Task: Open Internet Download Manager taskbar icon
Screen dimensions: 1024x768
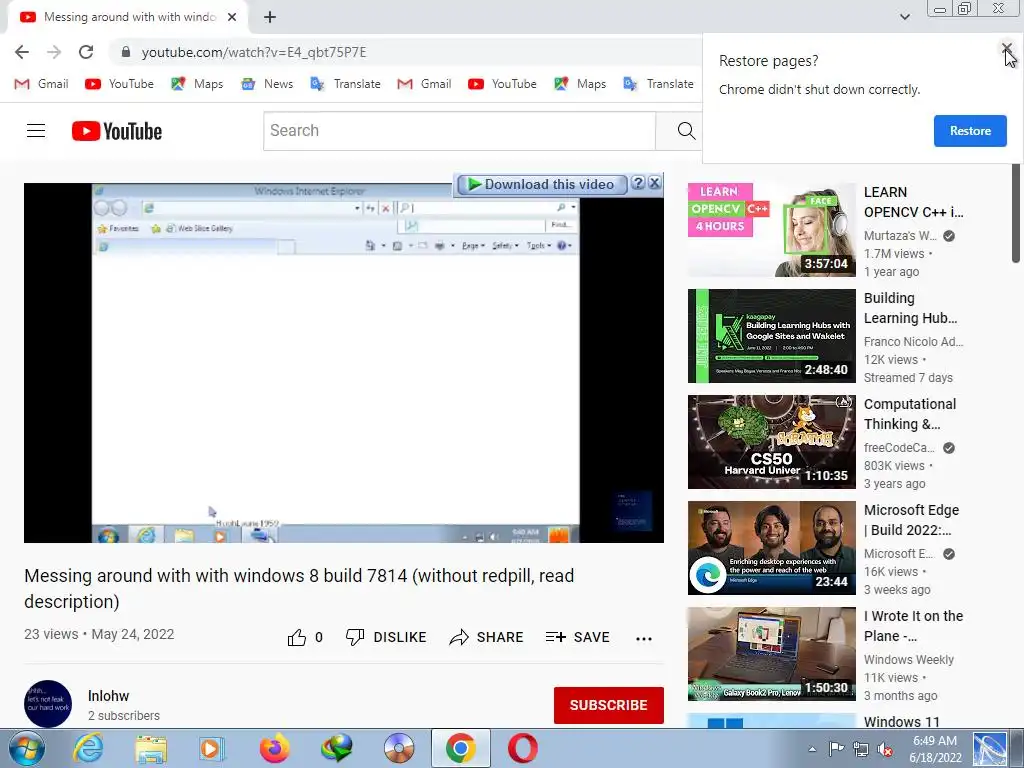Action: coord(336,748)
